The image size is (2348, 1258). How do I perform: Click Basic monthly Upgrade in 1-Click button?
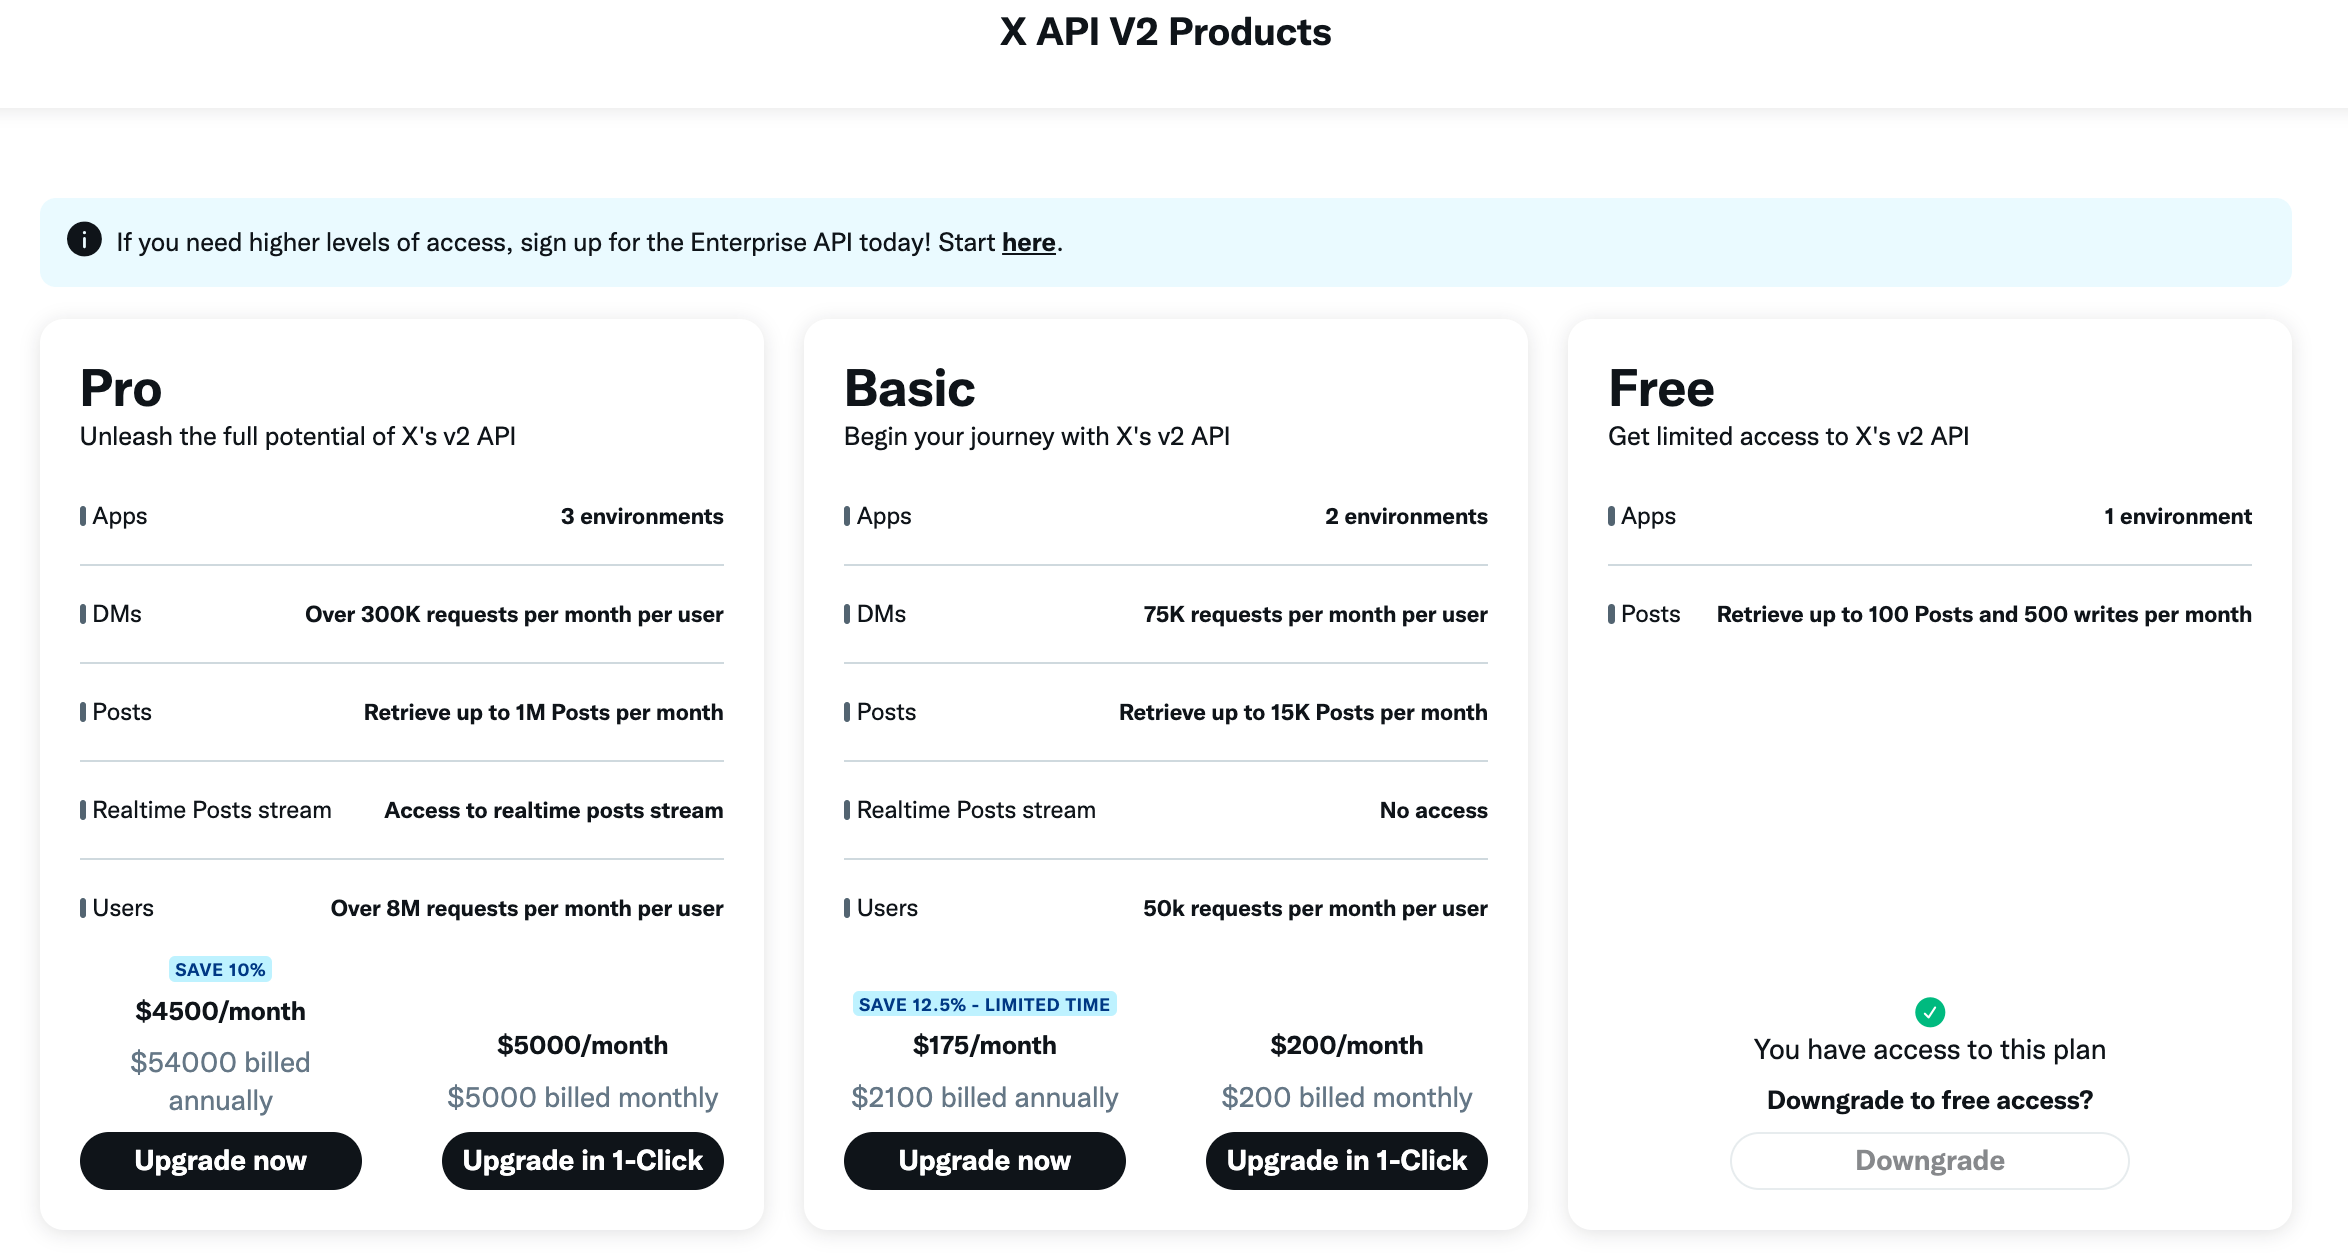point(1347,1160)
